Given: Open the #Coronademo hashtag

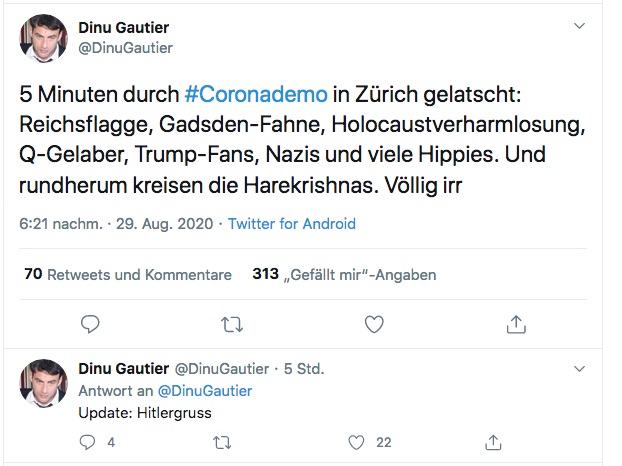Looking at the screenshot, I should click(255, 94).
